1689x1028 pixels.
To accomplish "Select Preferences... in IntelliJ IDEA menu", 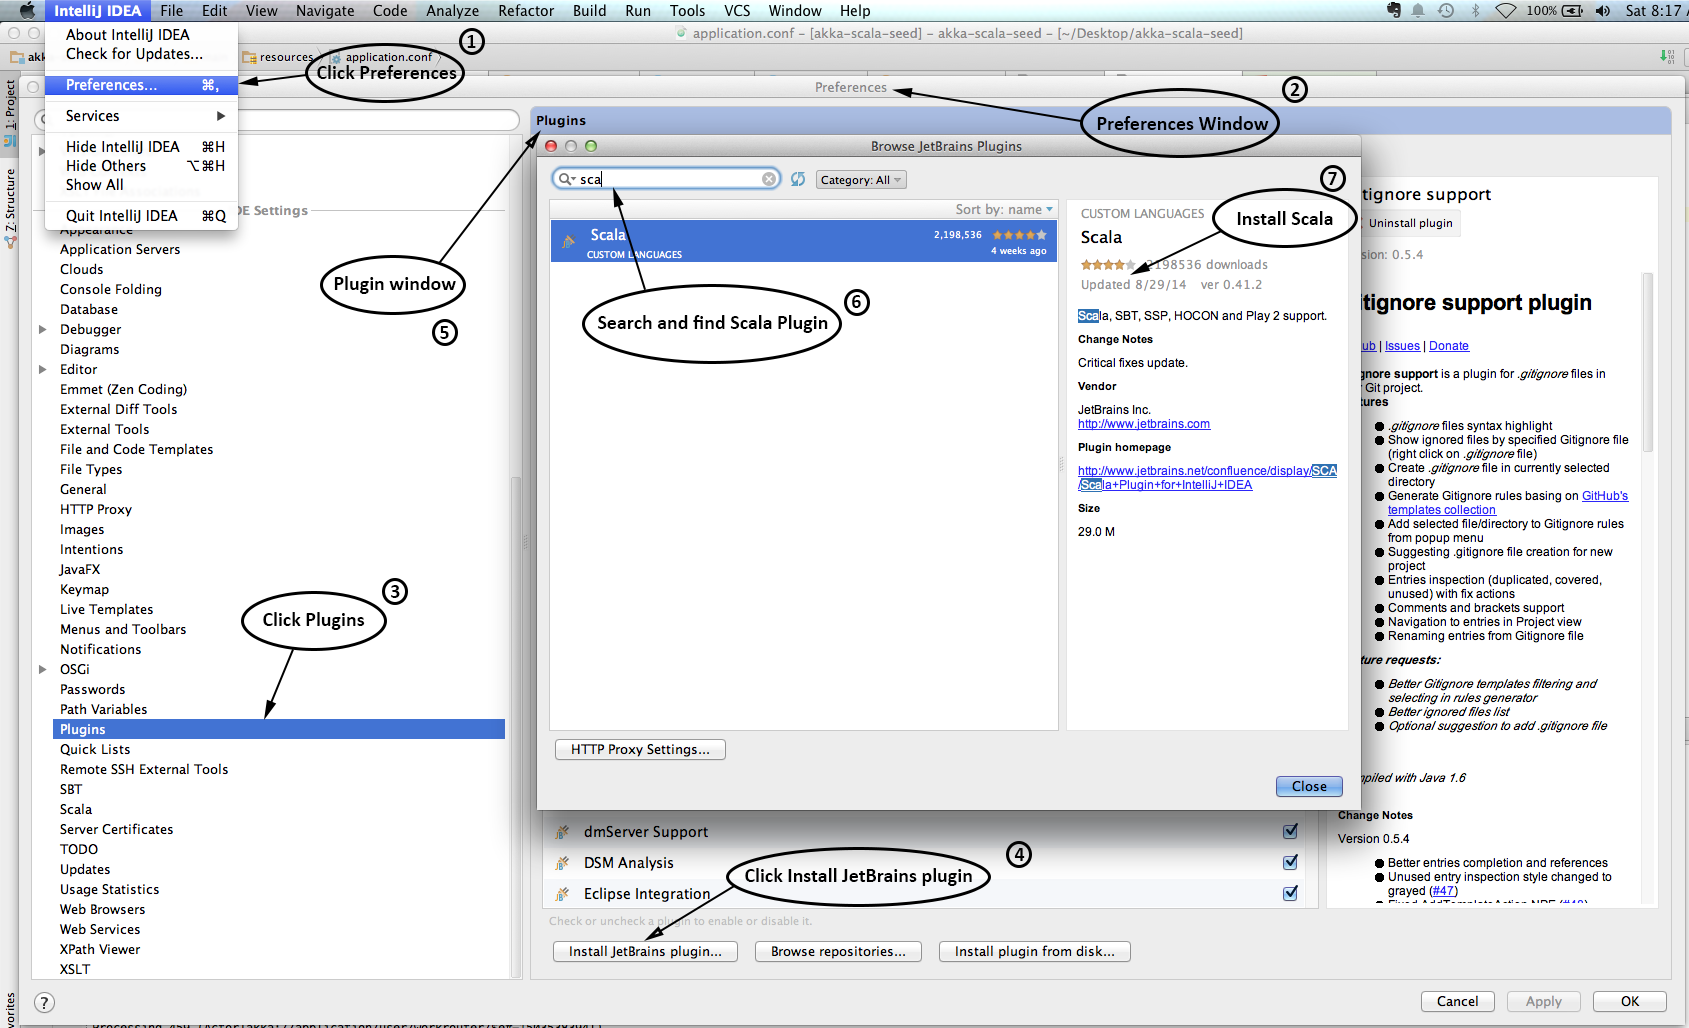I will [x=141, y=85].
